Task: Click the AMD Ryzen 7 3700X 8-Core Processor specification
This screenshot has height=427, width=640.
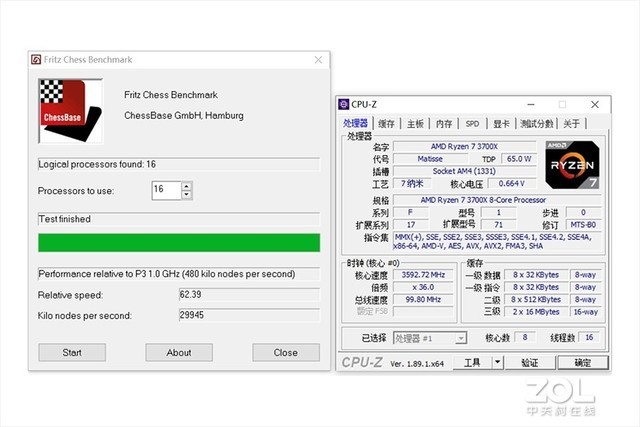Action: click(x=497, y=200)
